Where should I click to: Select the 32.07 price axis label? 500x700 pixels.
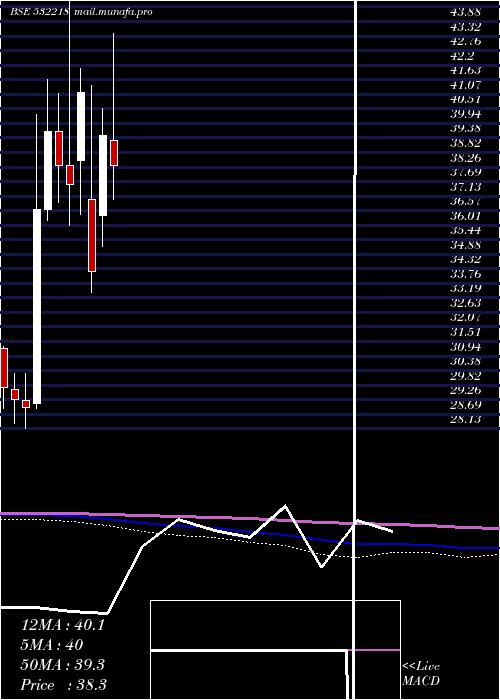(x=466, y=318)
